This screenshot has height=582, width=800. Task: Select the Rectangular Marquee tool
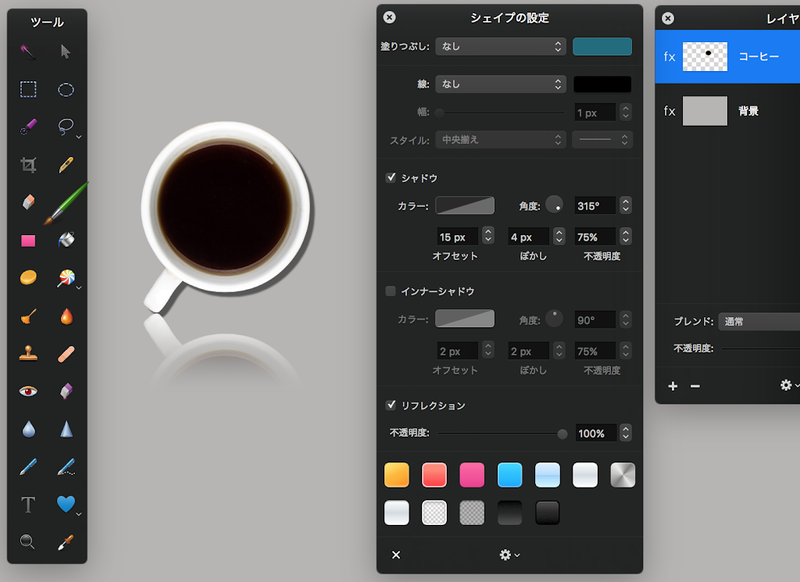click(x=28, y=89)
